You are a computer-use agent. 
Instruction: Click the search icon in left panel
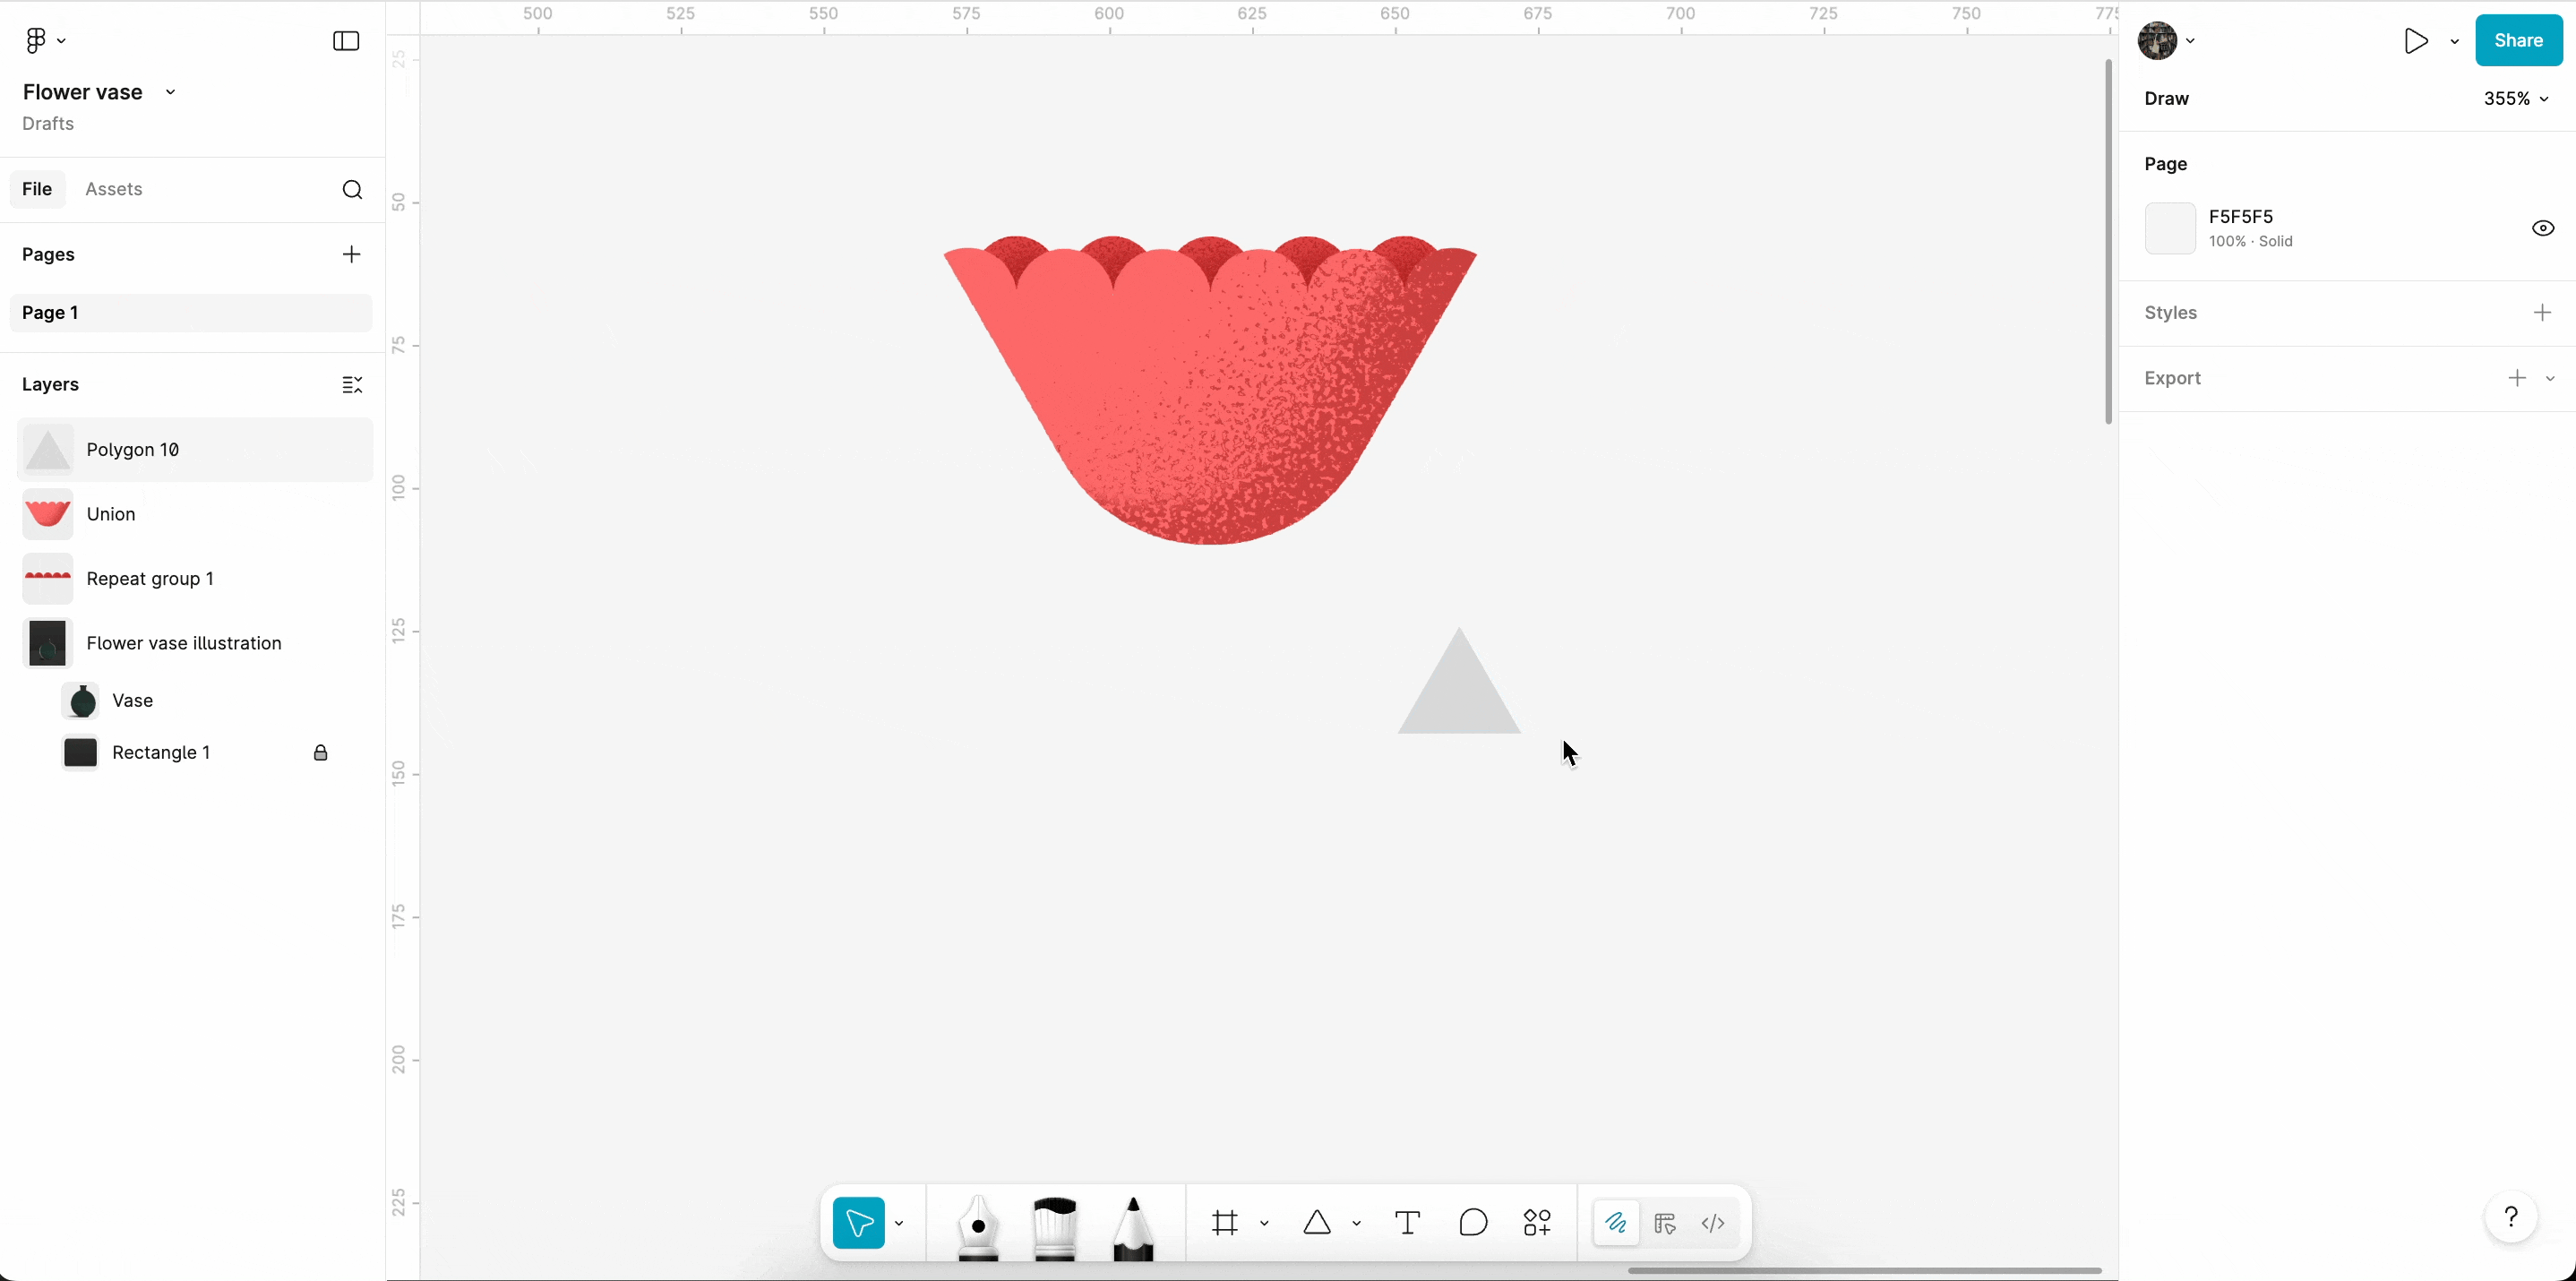point(352,190)
